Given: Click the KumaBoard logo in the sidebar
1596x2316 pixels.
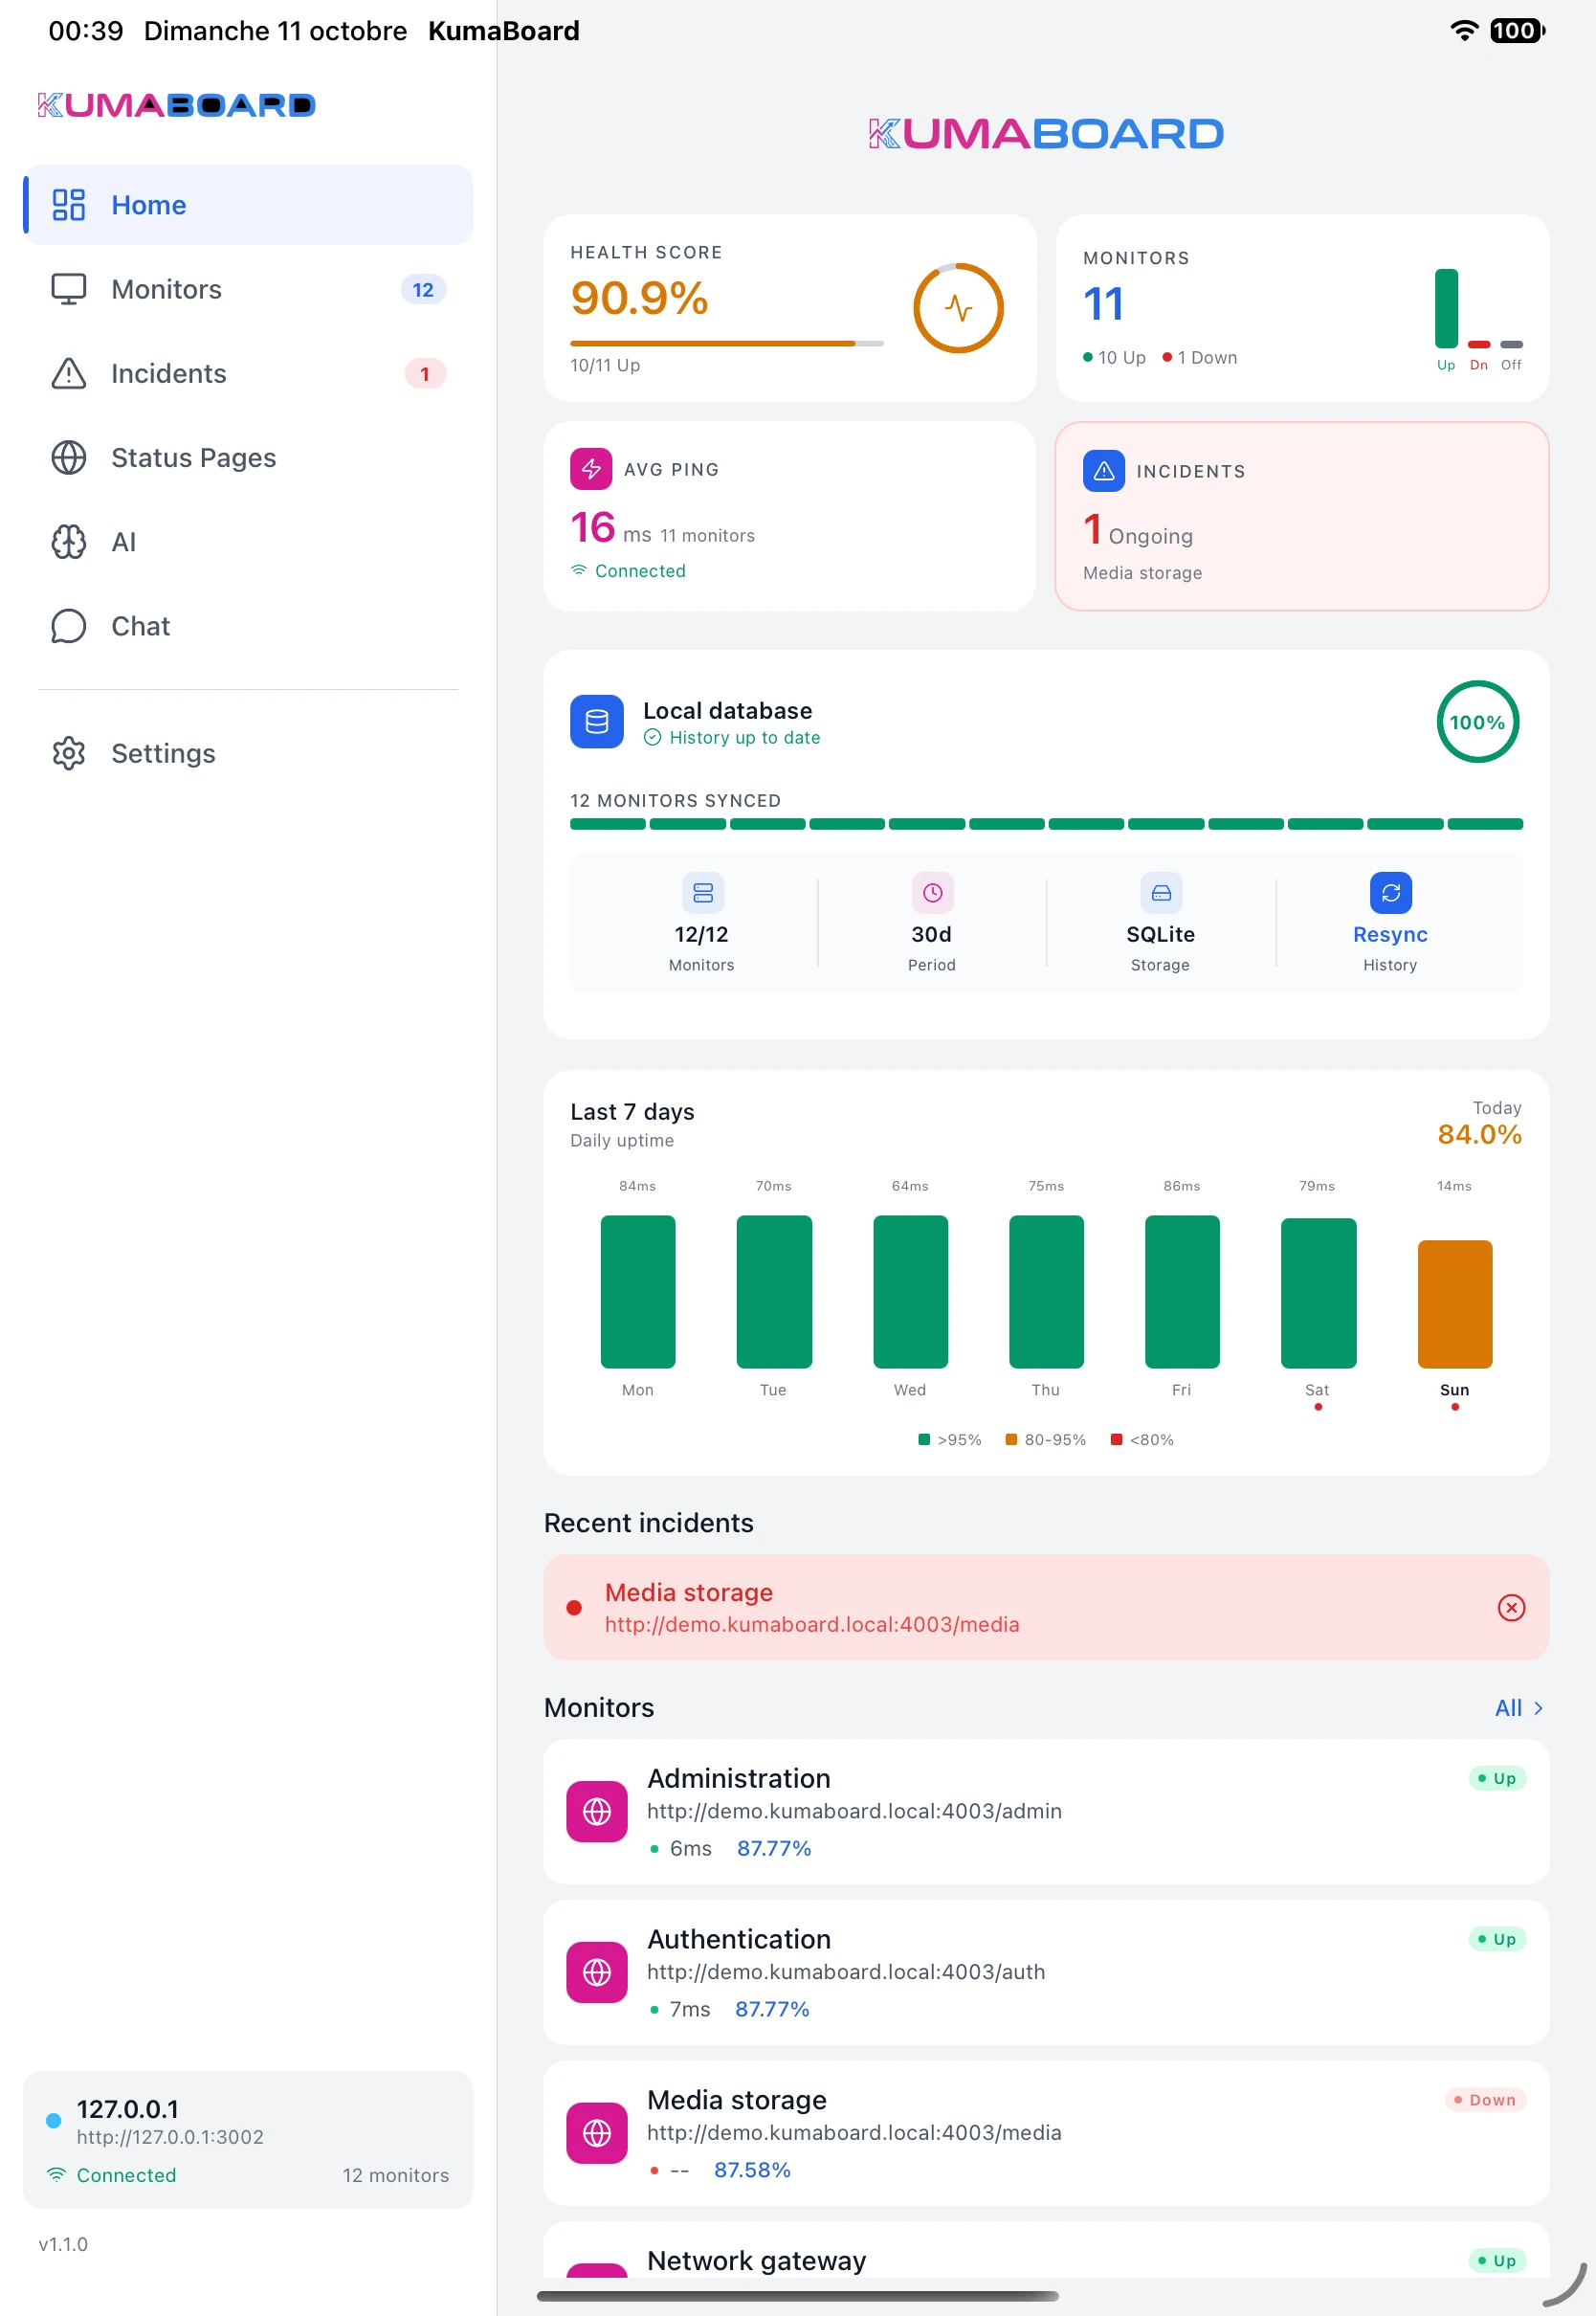Looking at the screenshot, I should (x=176, y=105).
